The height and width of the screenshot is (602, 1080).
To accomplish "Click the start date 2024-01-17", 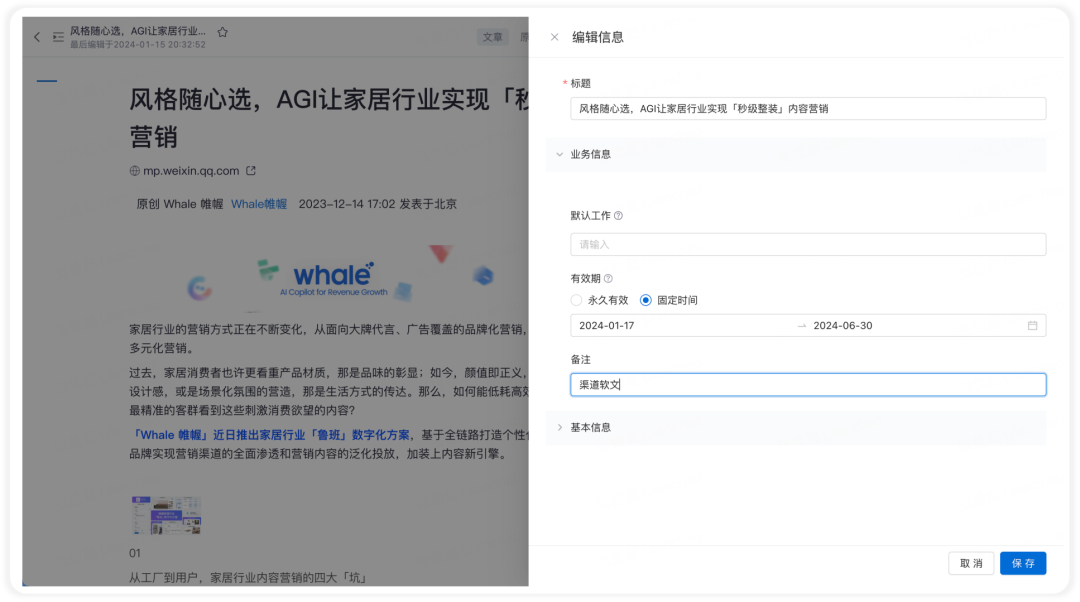I will coord(607,326).
